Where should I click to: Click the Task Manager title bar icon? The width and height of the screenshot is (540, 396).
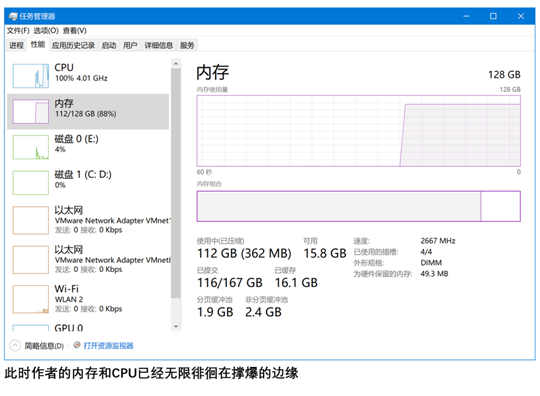(x=13, y=16)
